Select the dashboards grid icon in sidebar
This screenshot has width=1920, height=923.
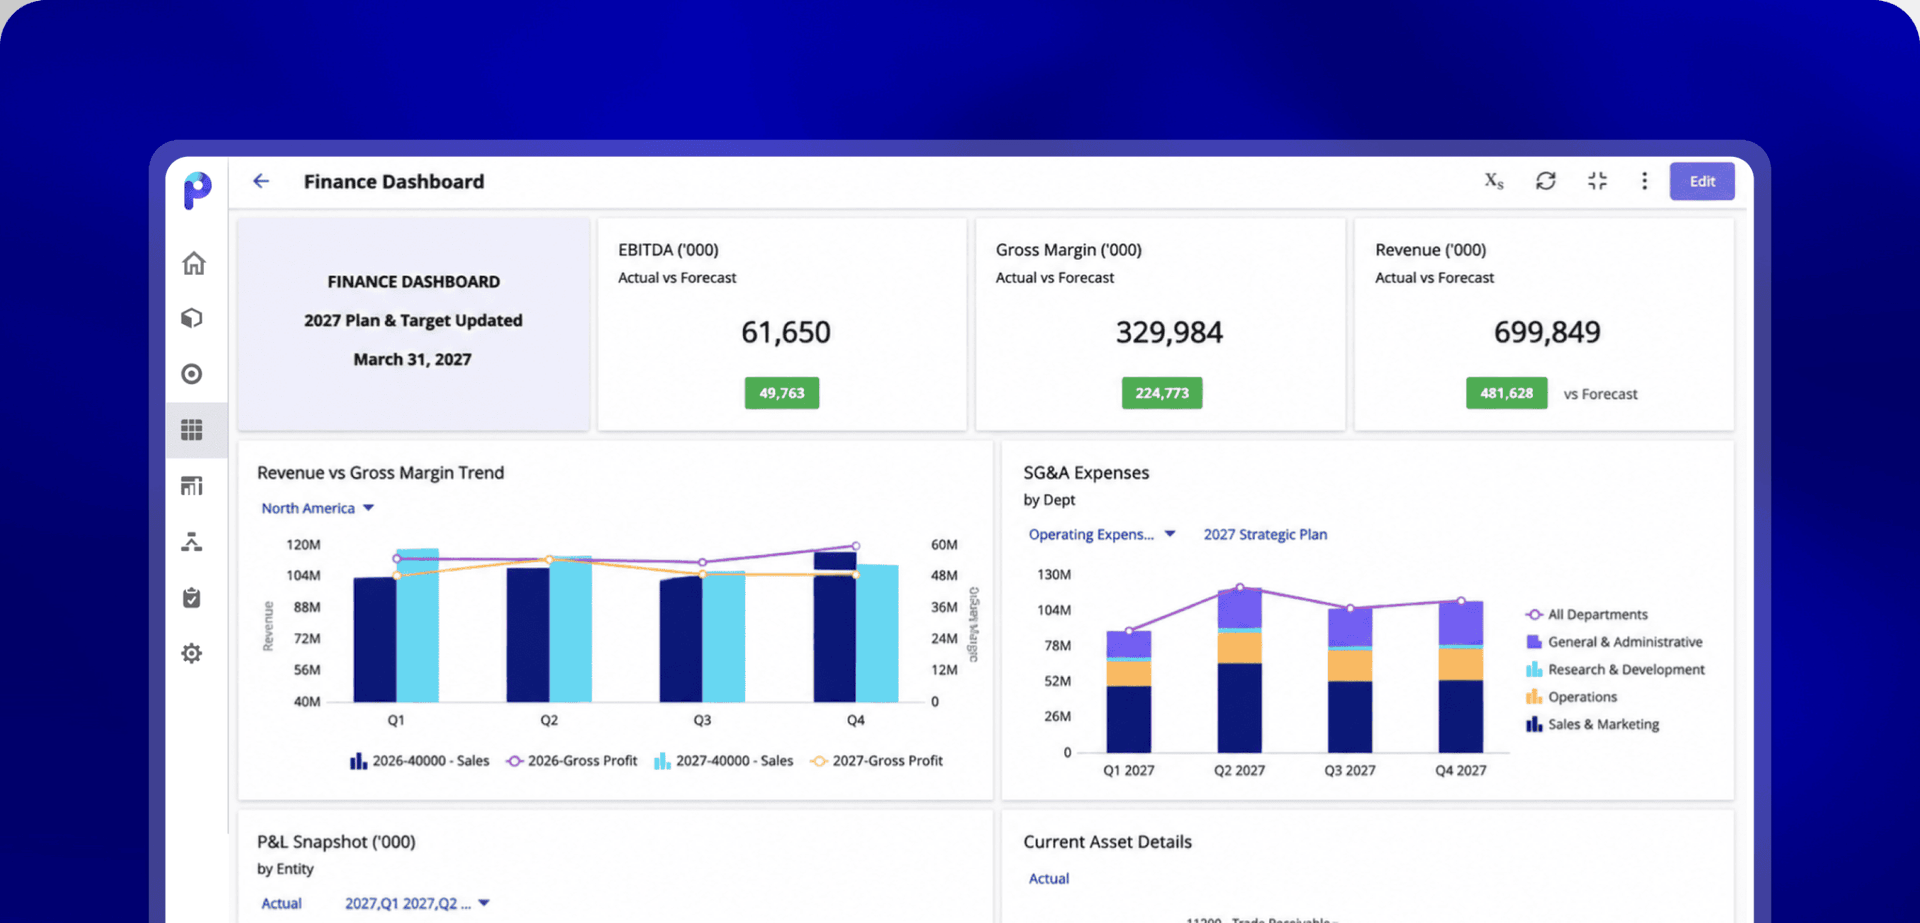pos(192,430)
